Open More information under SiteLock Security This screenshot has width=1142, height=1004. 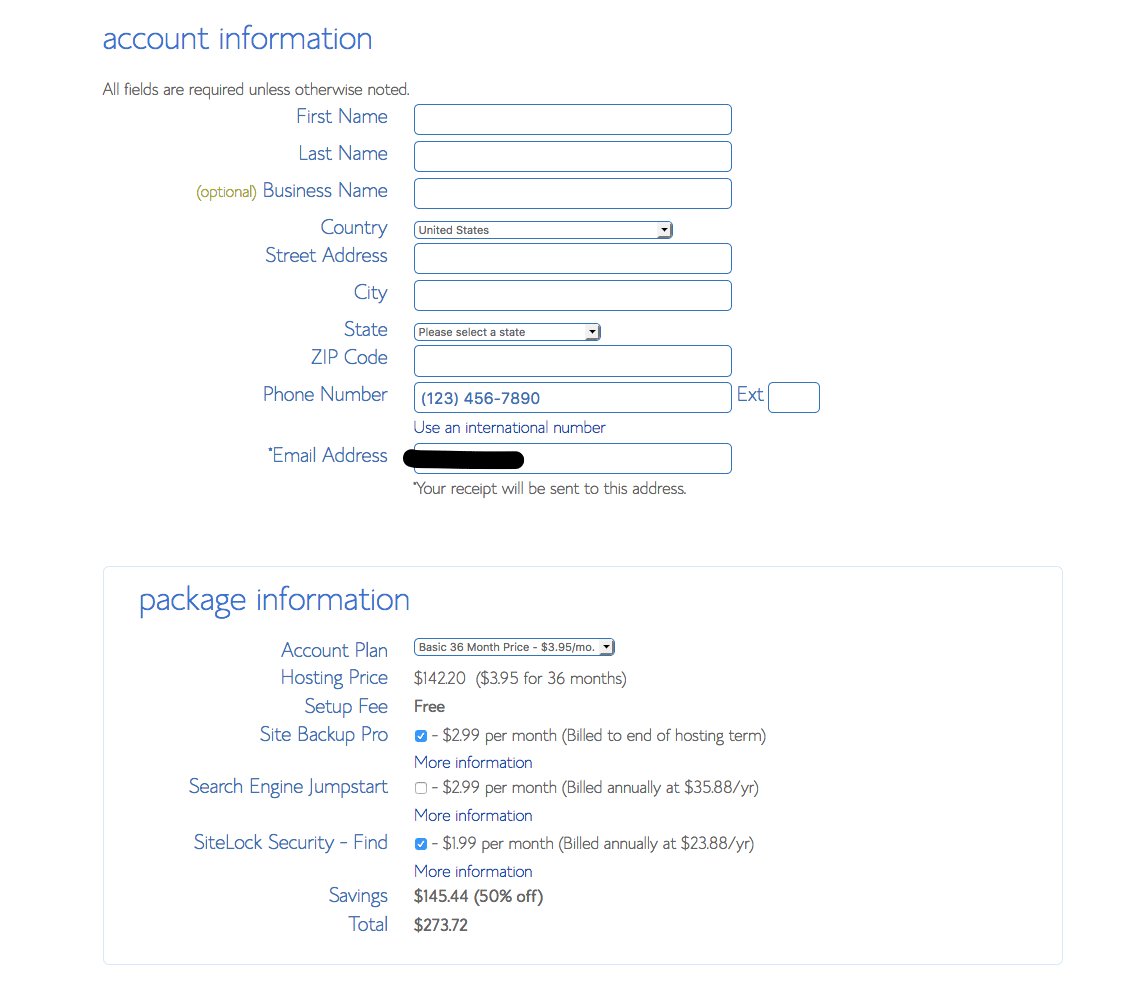[473, 871]
